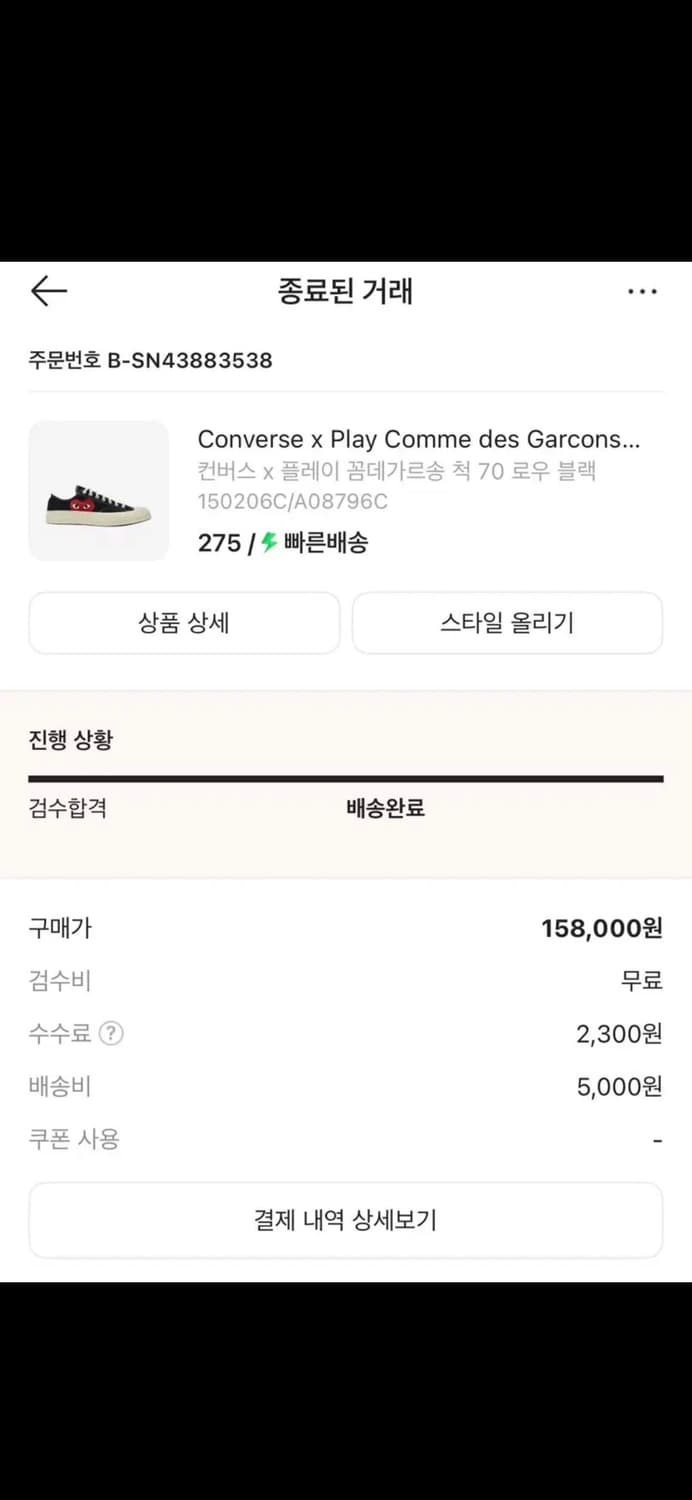Click the Converse sneaker product image
Image resolution: width=692 pixels, height=1500 pixels.
click(99, 490)
